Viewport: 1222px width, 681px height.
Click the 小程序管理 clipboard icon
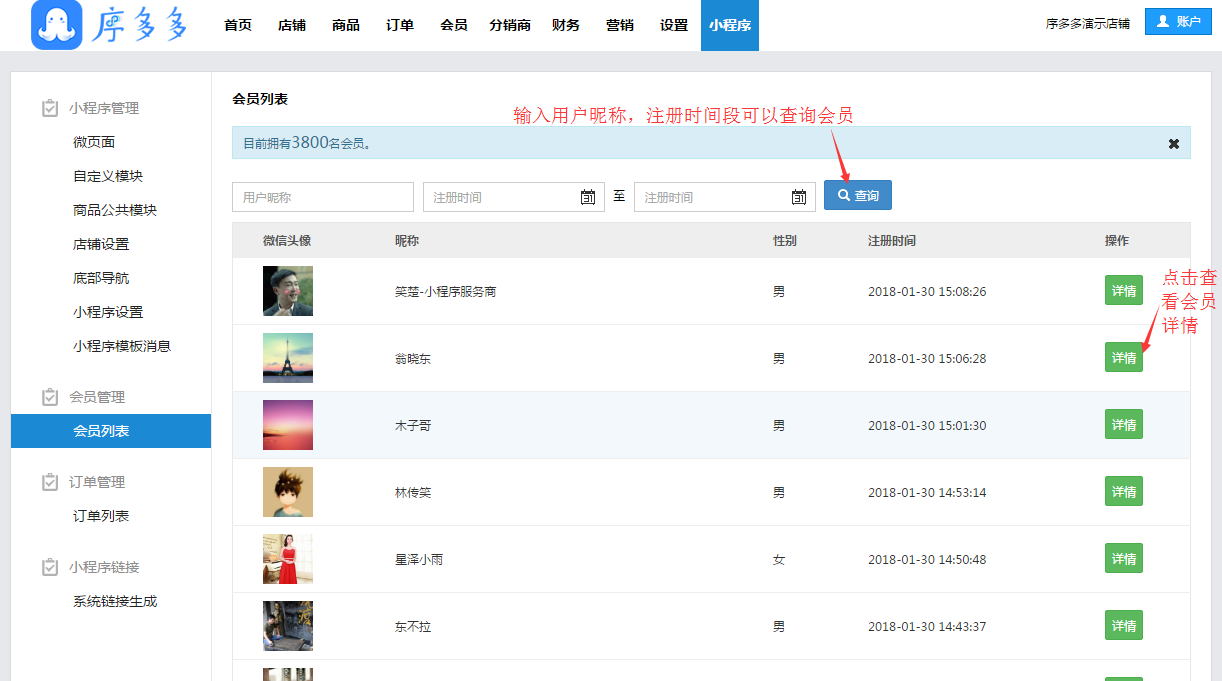click(50, 108)
